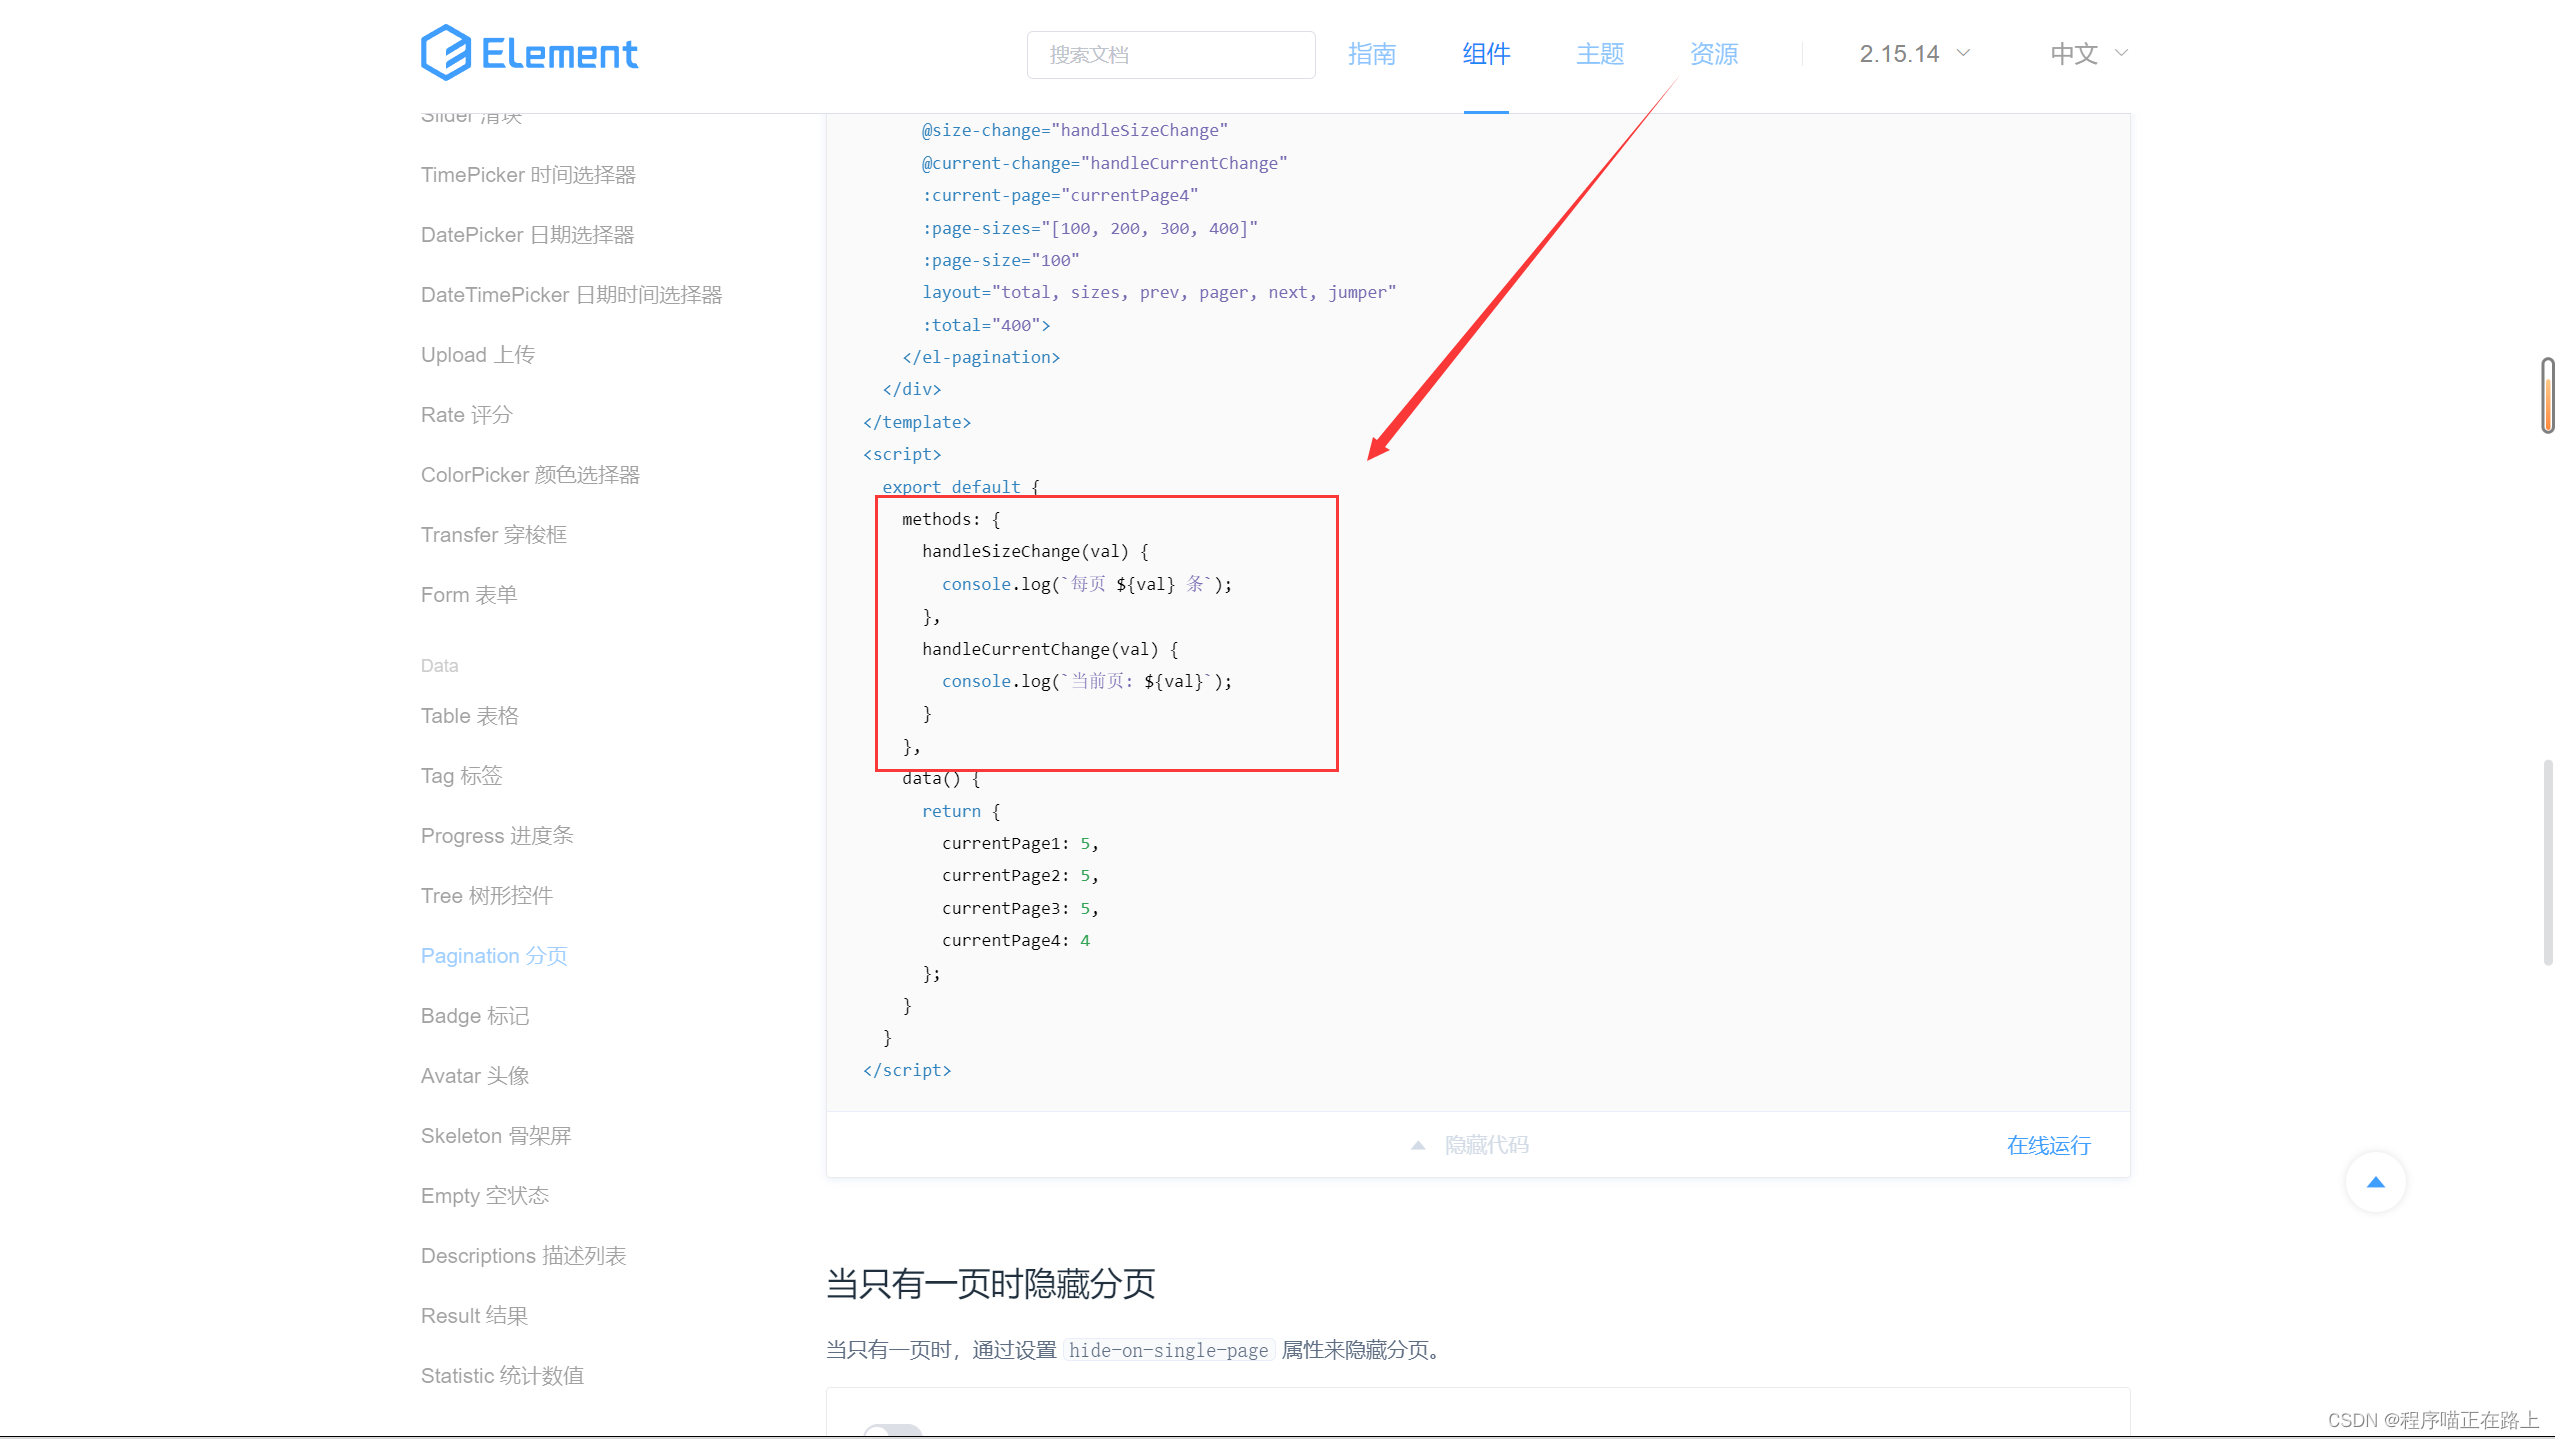Click the currentPage4: 4 code line
Screen dimensions: 2555x1439
click(x=1015, y=941)
